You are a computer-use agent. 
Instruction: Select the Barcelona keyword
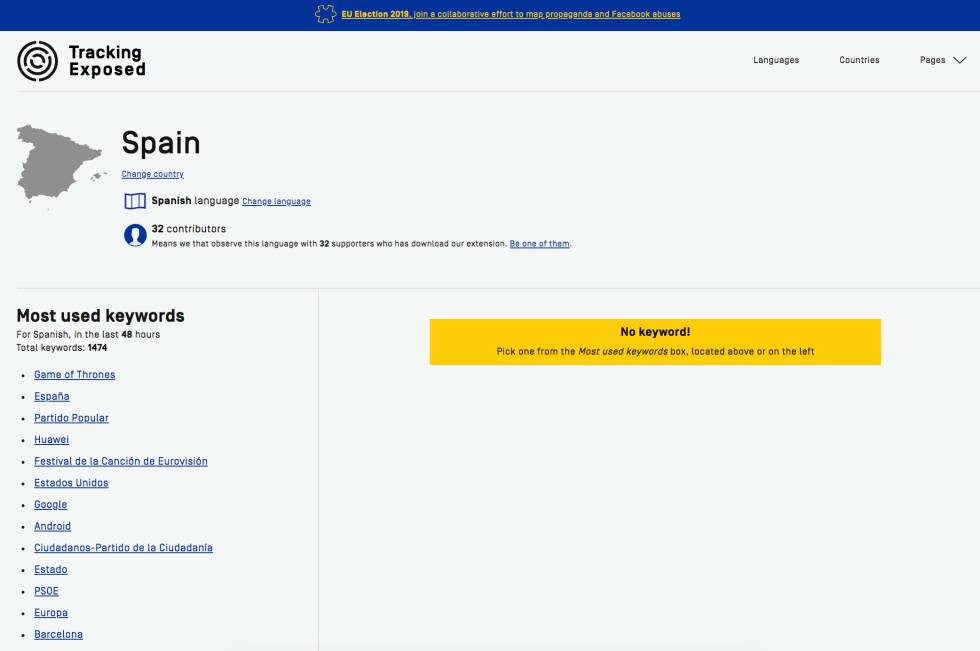point(58,634)
